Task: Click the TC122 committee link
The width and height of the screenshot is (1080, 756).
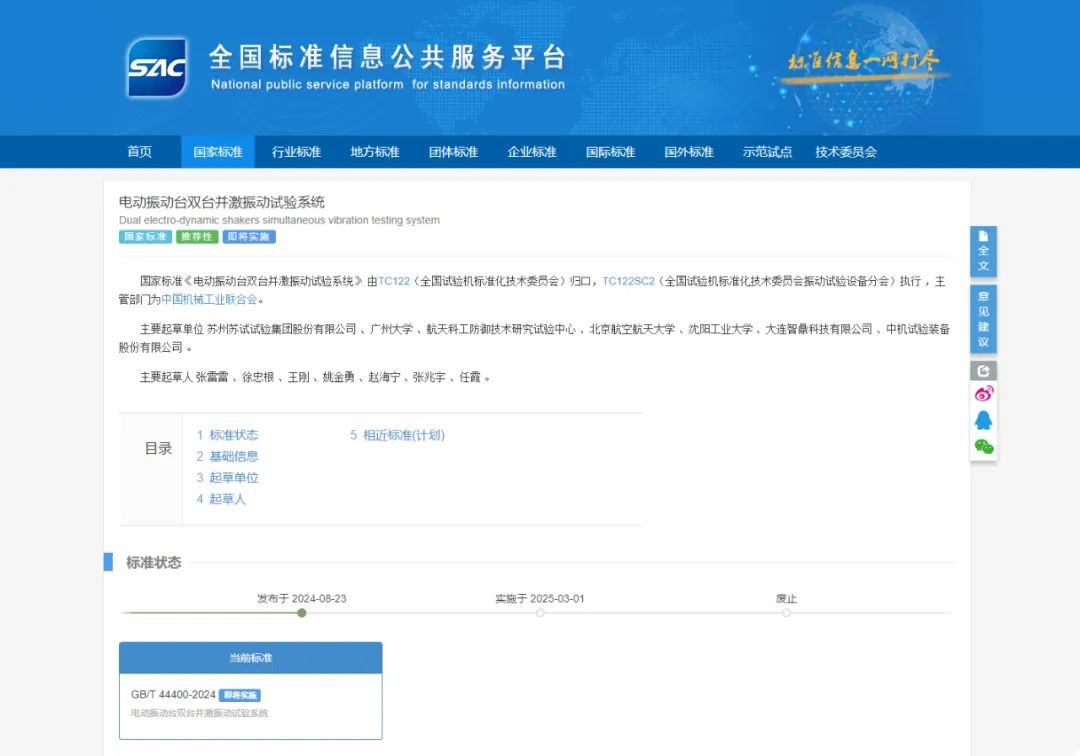Action: pos(394,282)
